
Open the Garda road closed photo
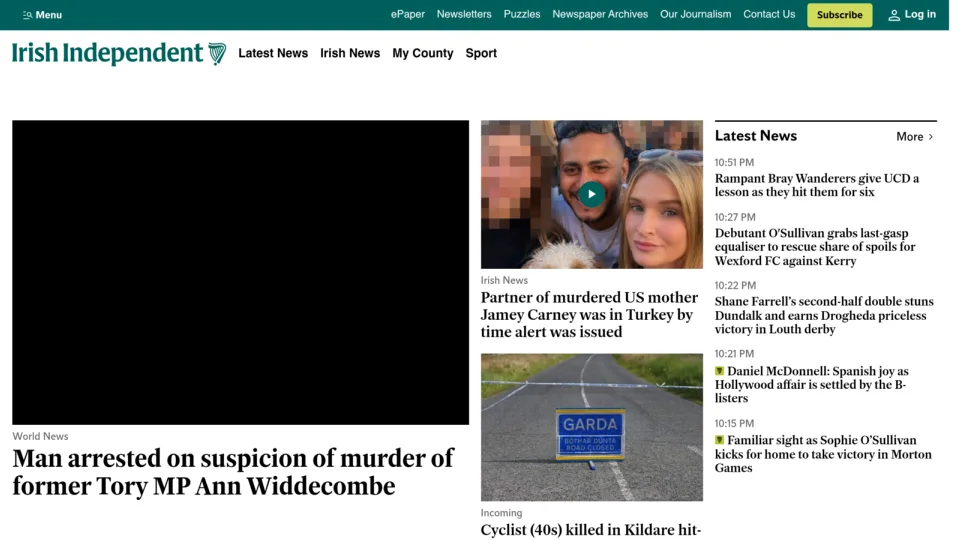[591, 427]
